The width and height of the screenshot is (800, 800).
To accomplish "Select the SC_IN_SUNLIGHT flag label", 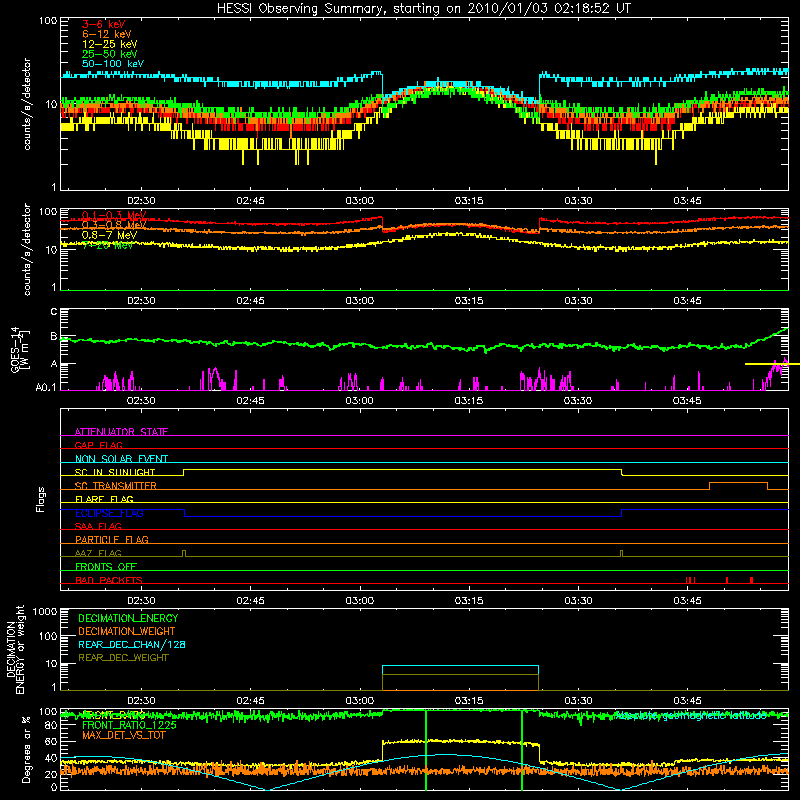I will [115, 472].
